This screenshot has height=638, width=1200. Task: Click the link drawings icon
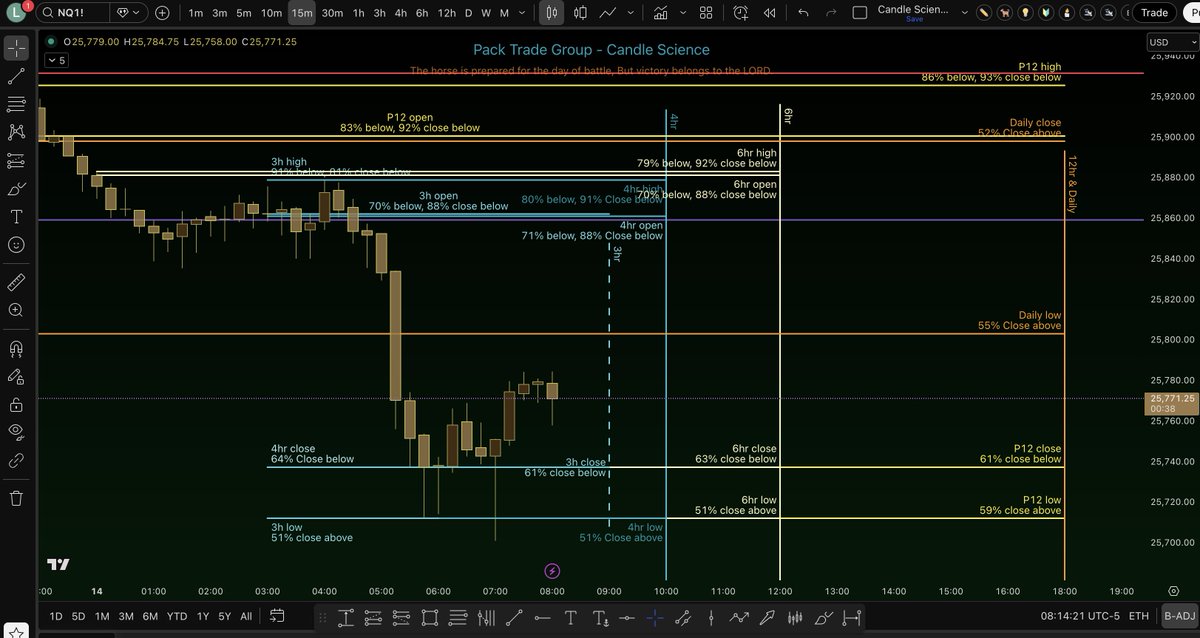pos(16,461)
